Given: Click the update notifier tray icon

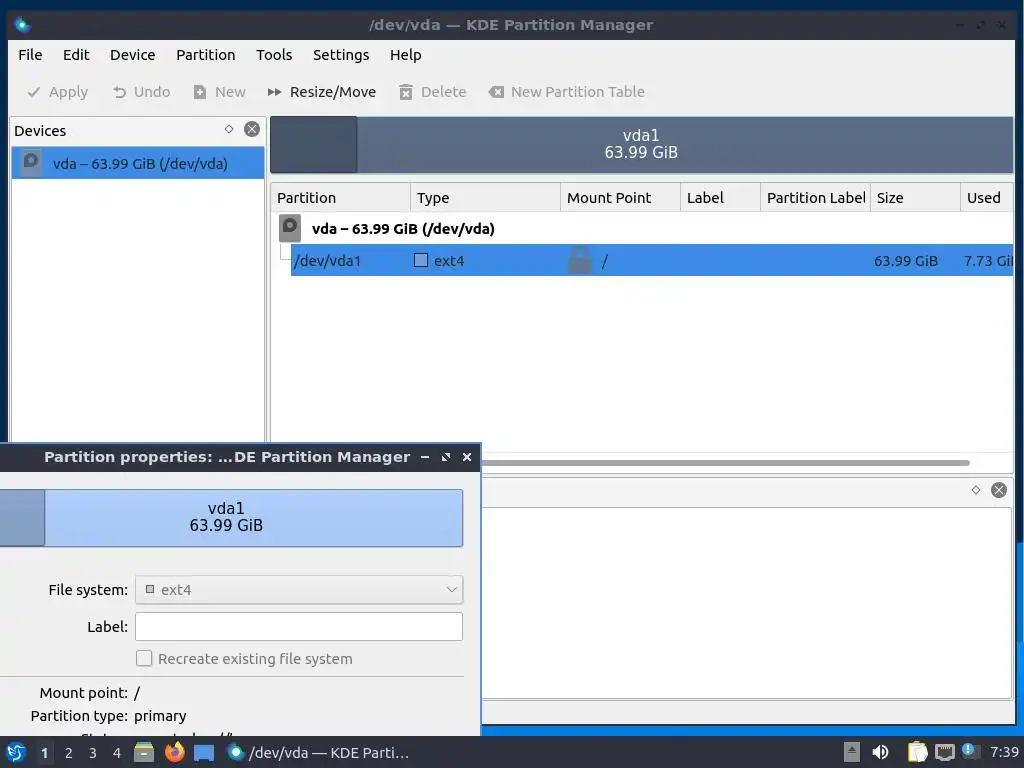Looking at the screenshot, I should click(x=970, y=751).
